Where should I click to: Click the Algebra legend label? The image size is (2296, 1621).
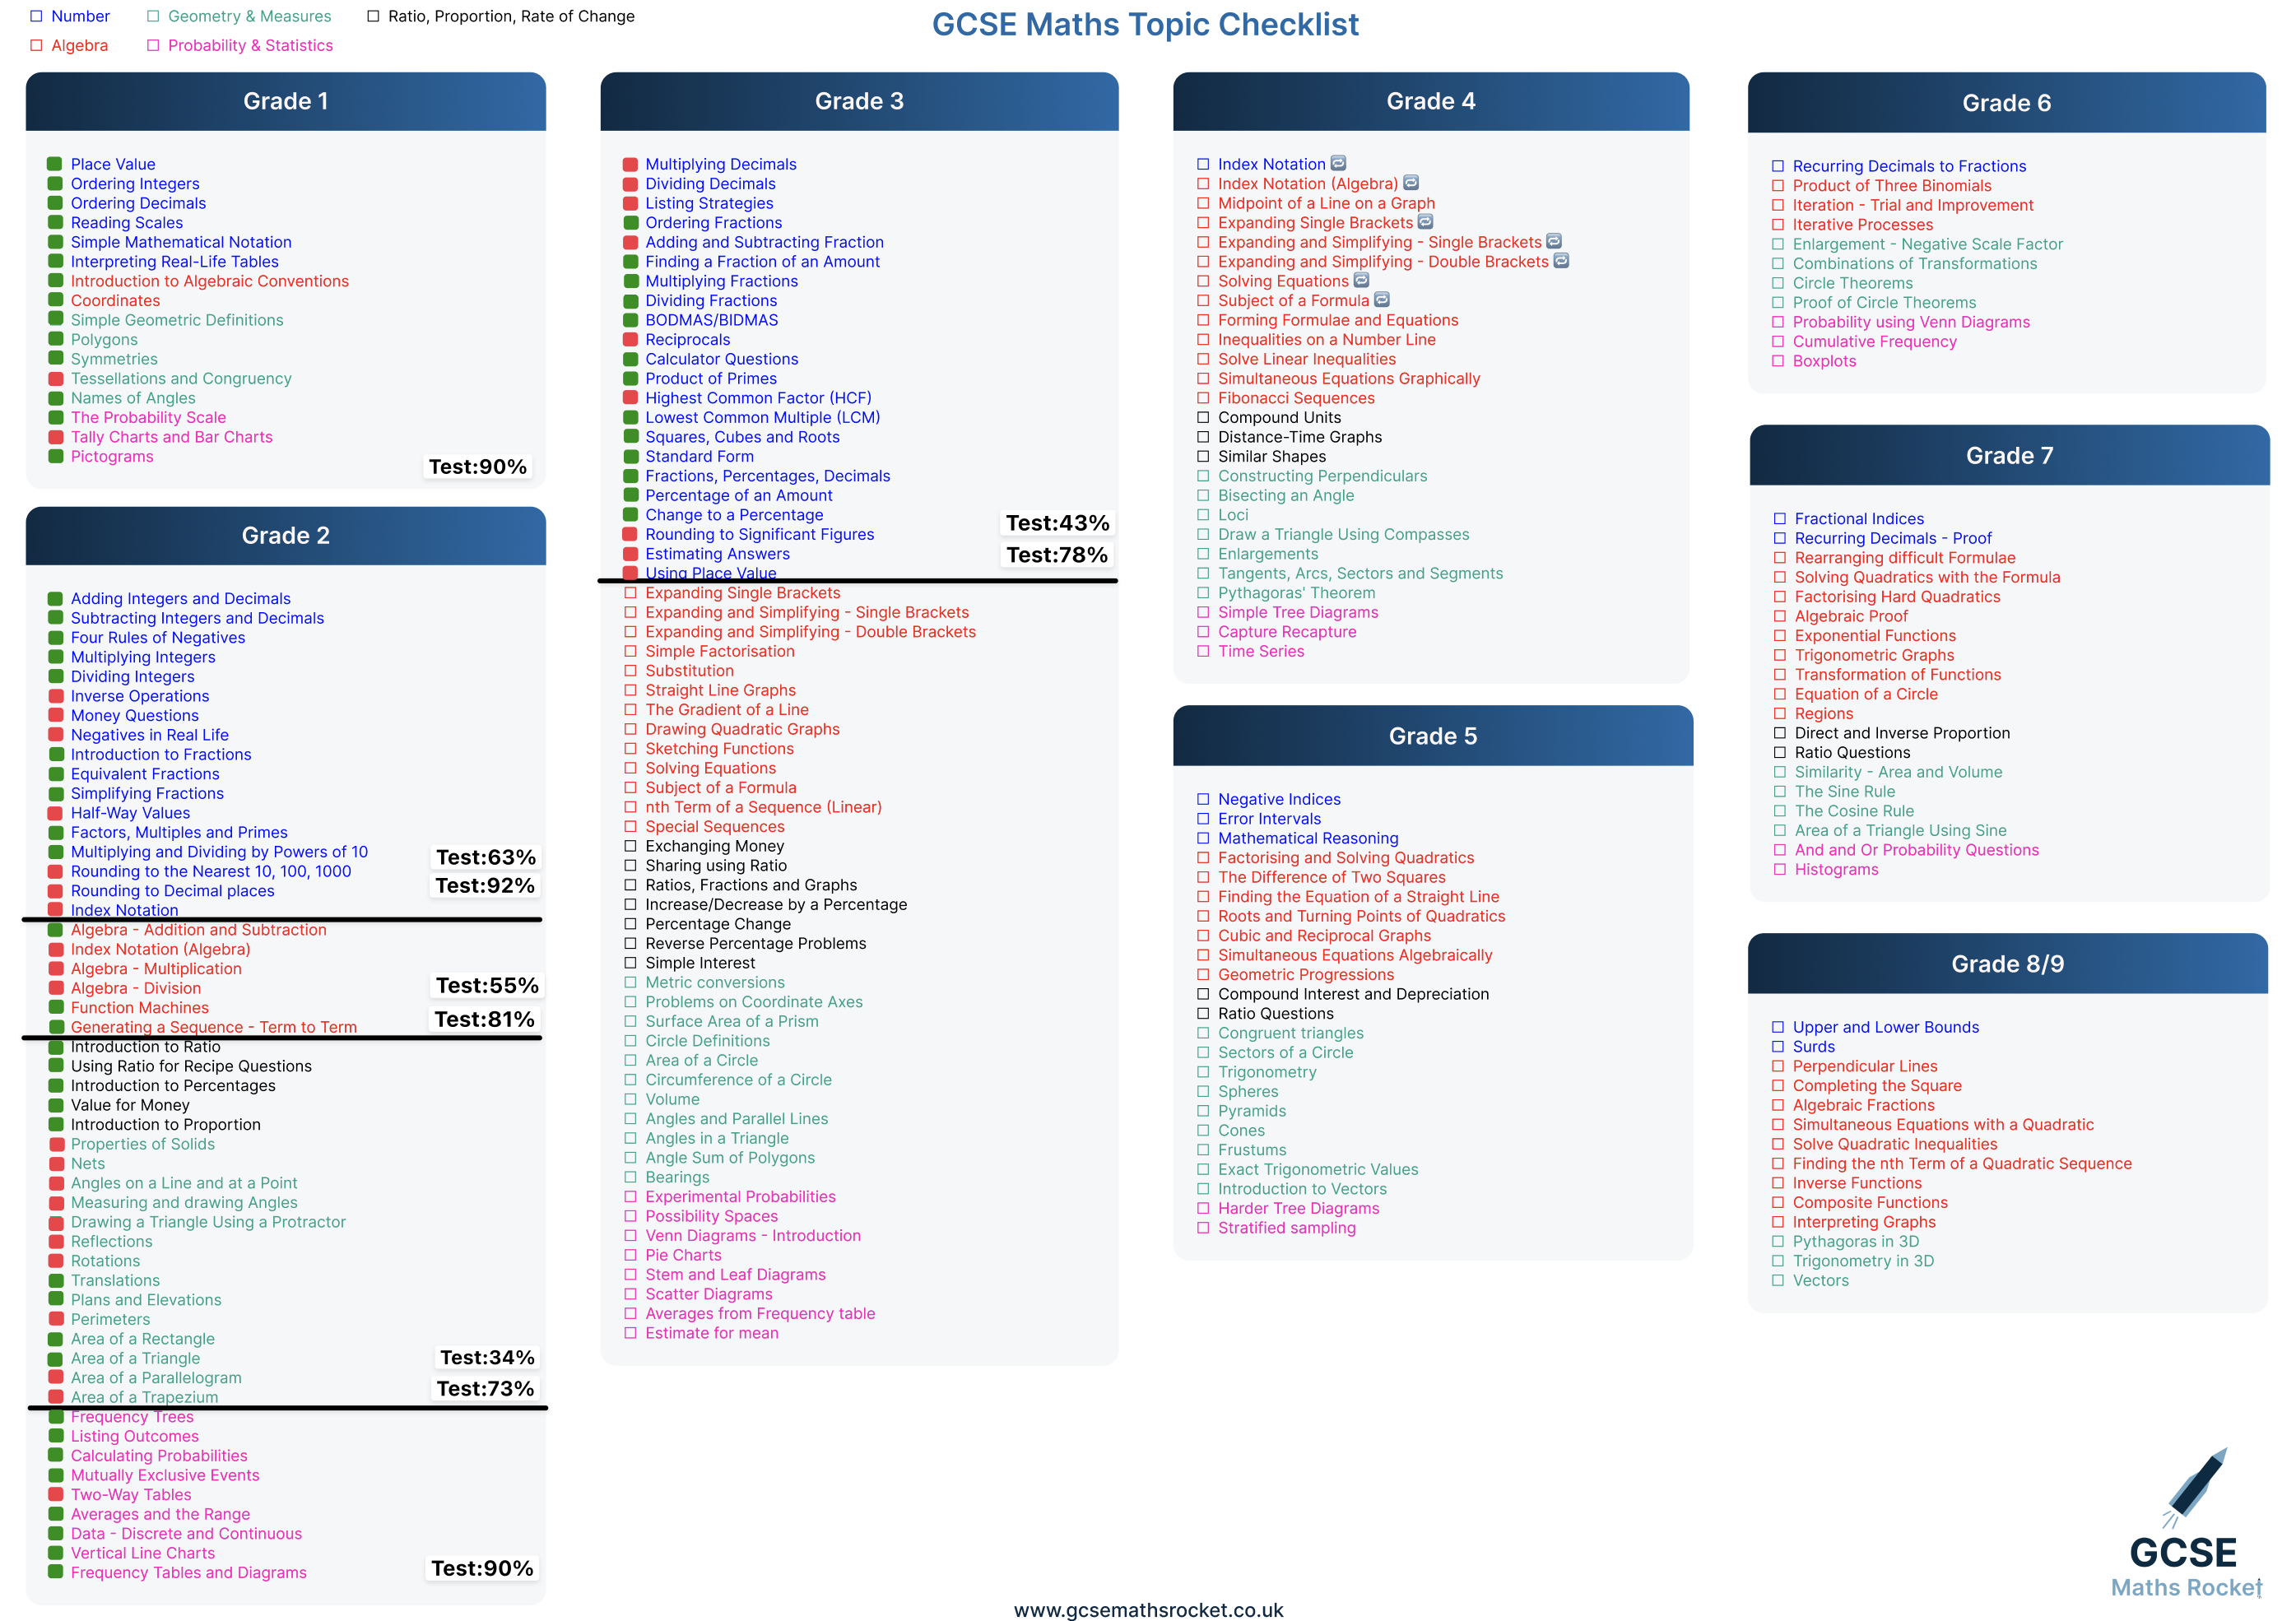(79, 45)
